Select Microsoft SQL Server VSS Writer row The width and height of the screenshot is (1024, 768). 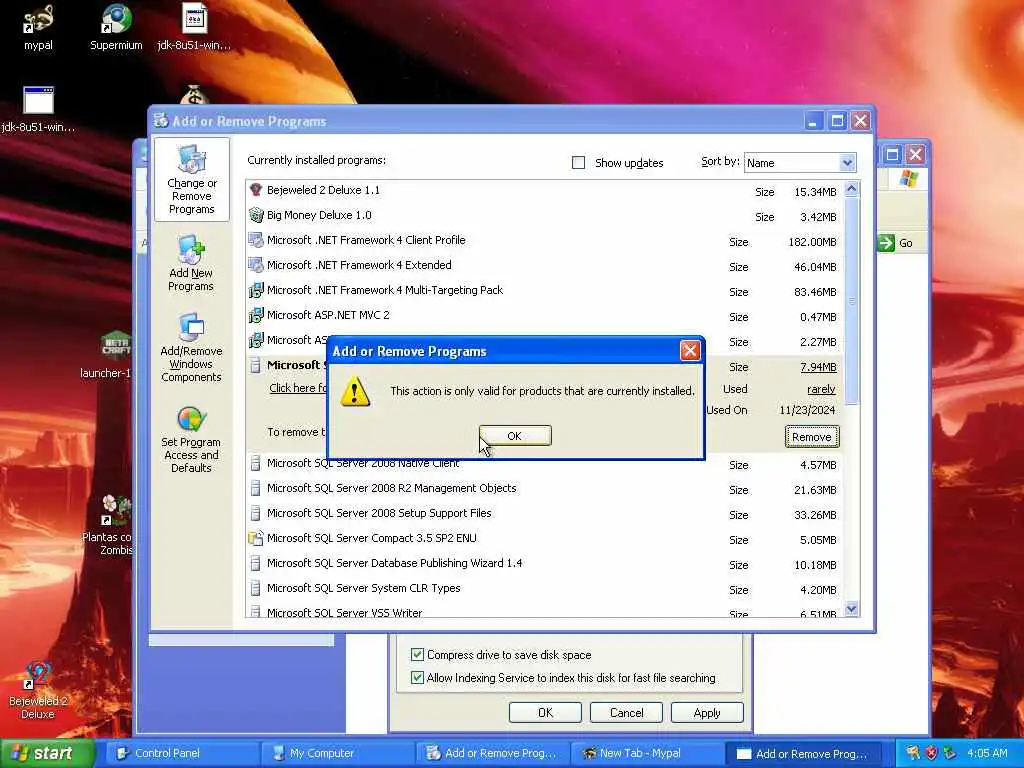545,612
